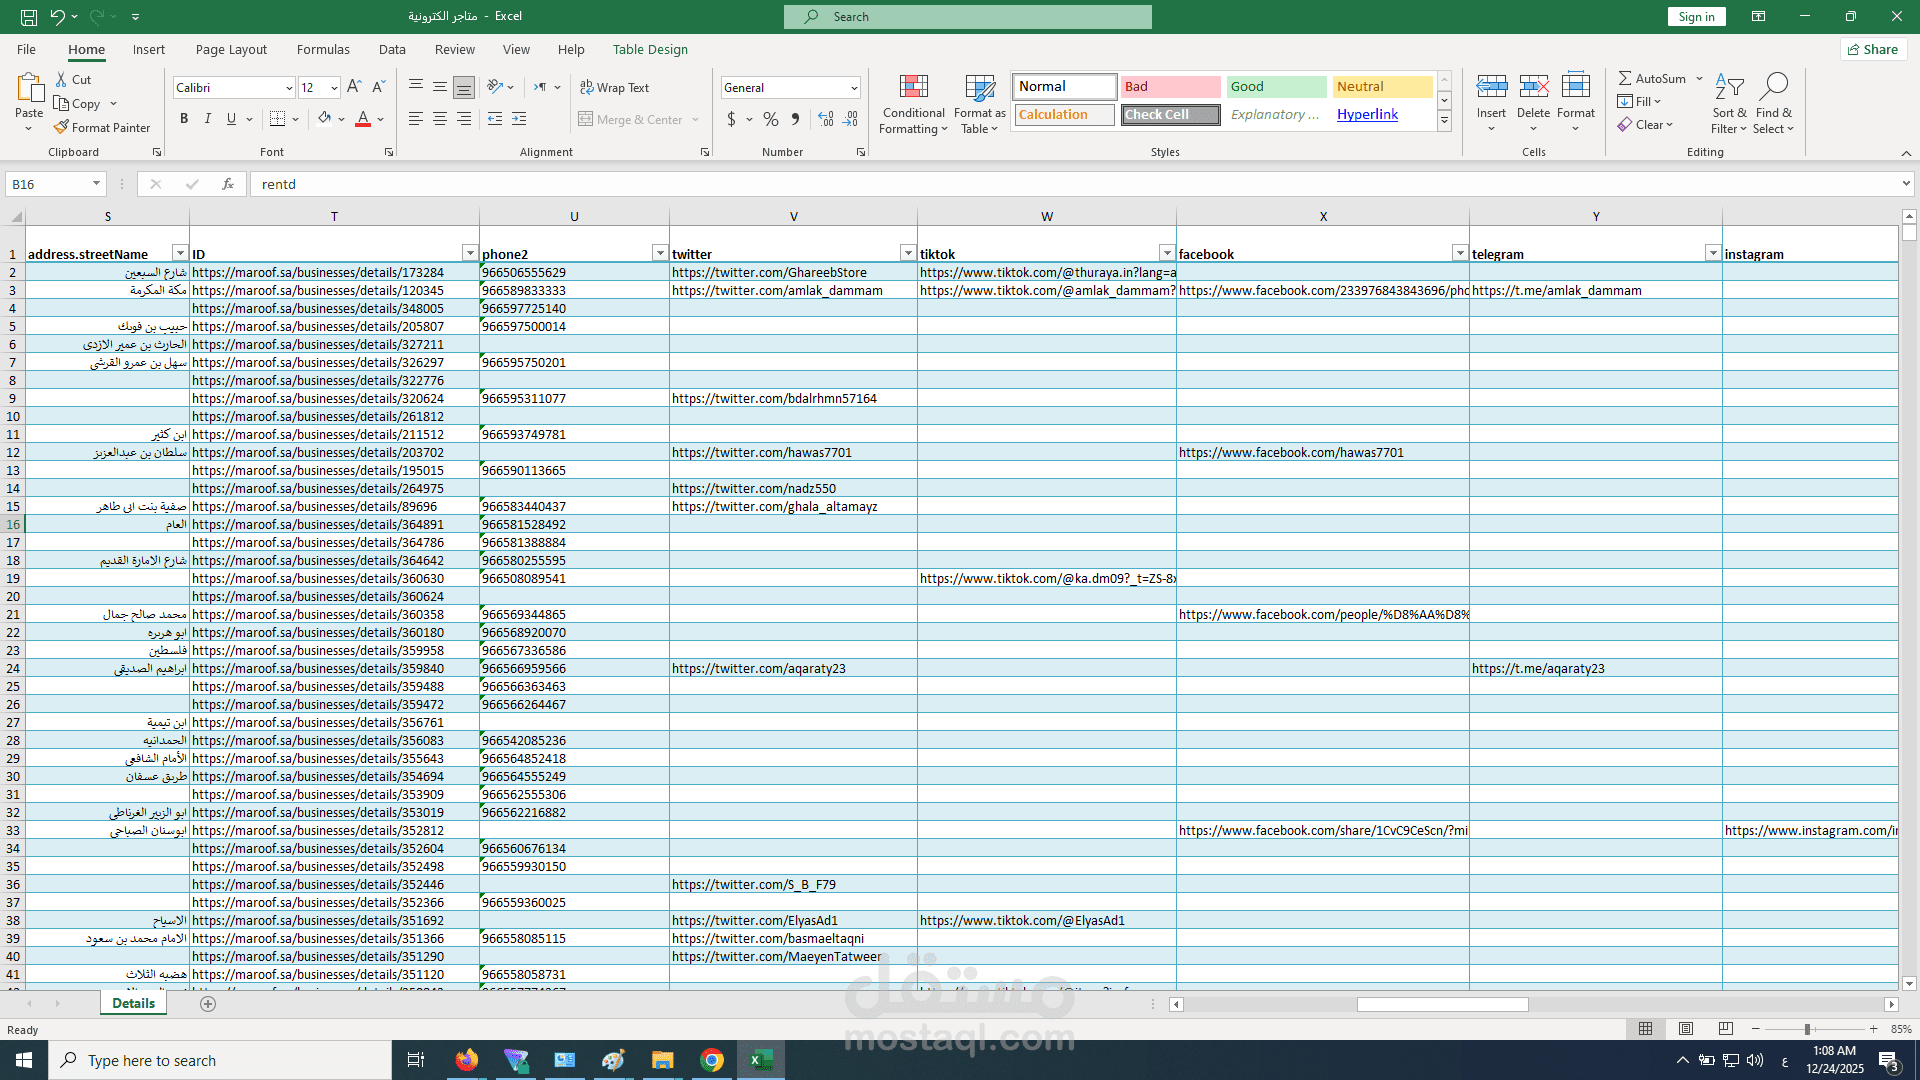Open the Calibri font name dropdown
The height and width of the screenshot is (1080, 1920).
289,88
